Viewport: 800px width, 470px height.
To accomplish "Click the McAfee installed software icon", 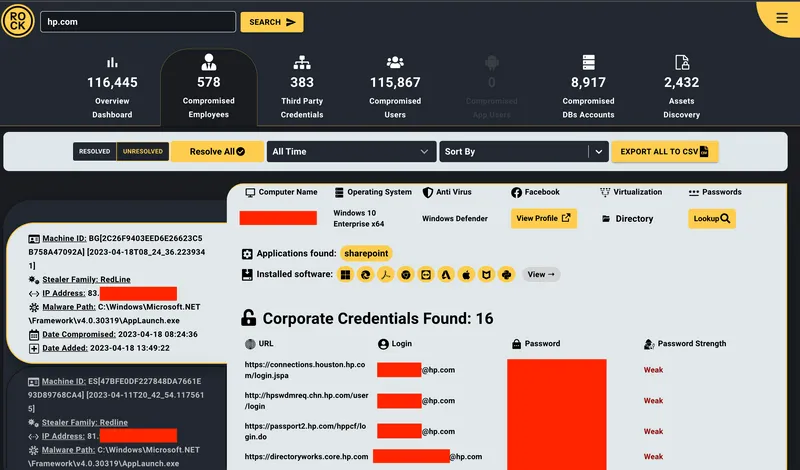I will click(x=485, y=274).
